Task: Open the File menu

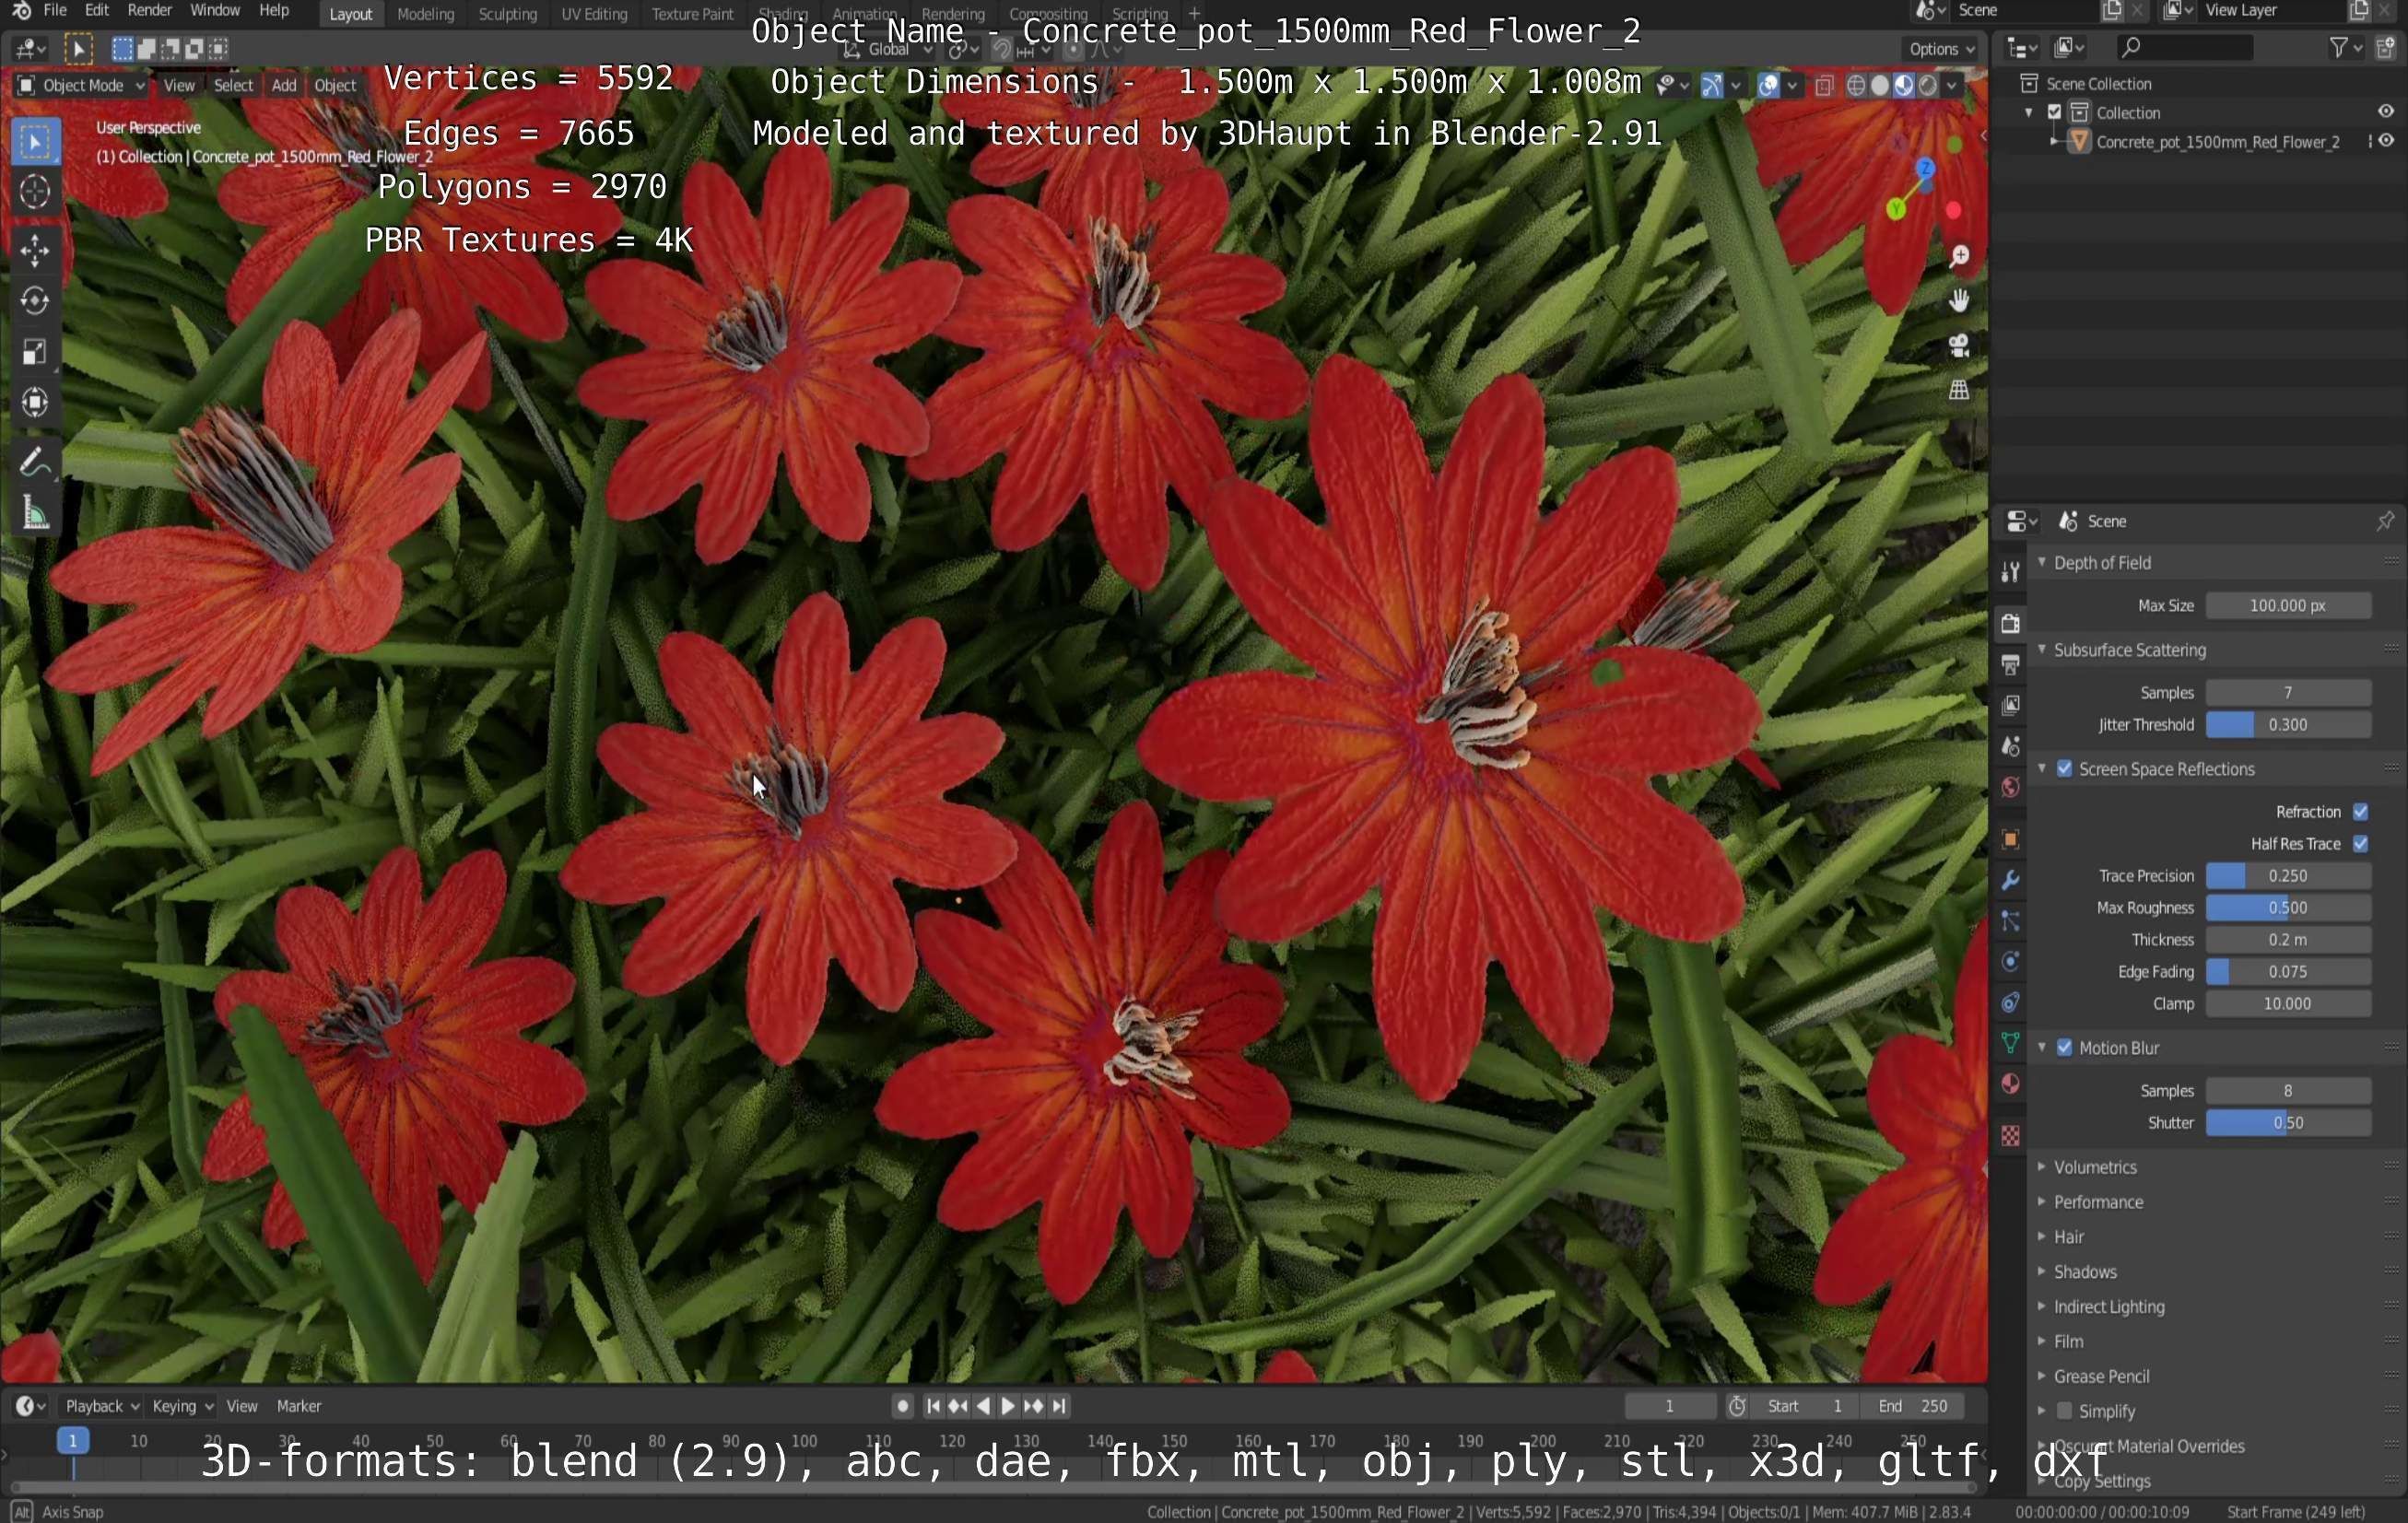Action: coord(55,10)
